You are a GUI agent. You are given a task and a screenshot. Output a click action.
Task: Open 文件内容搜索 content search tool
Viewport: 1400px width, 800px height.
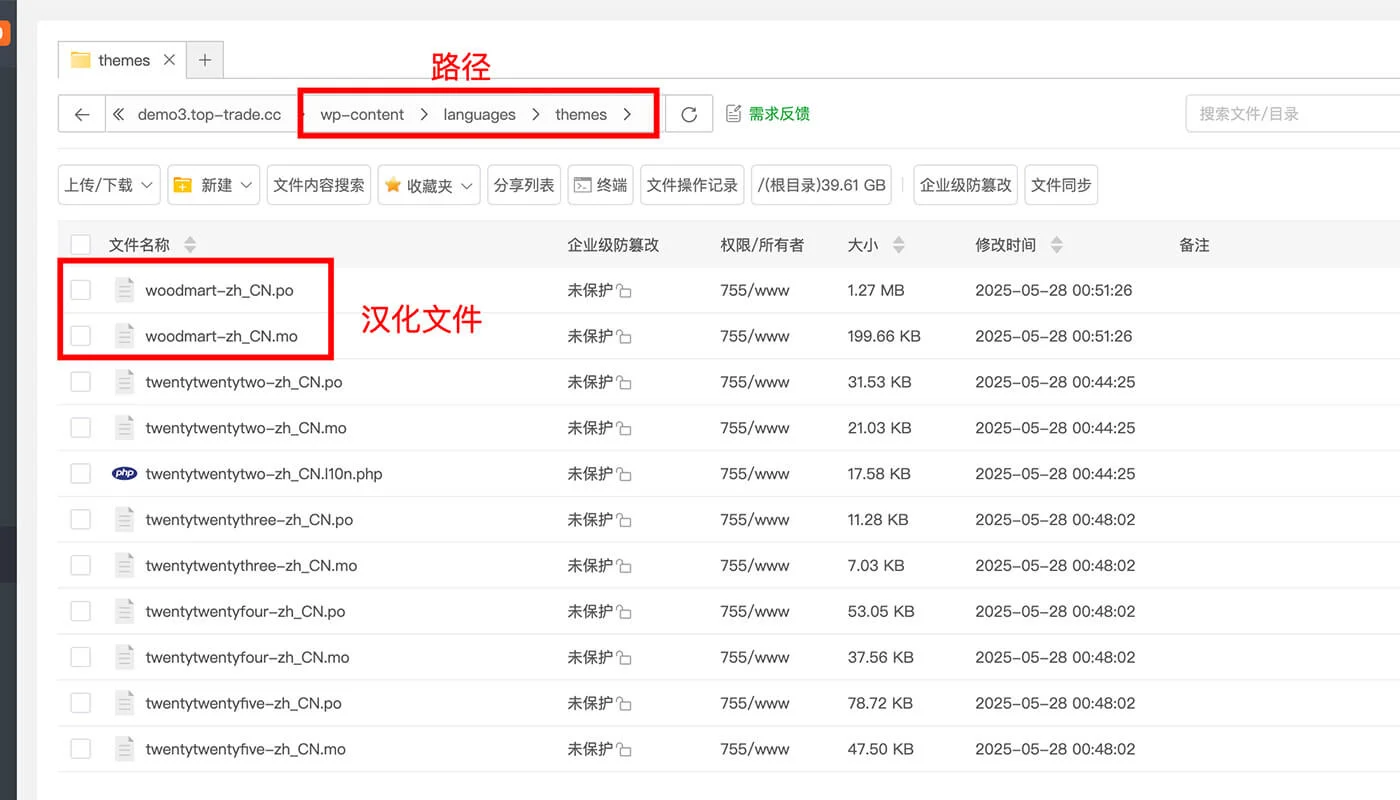click(x=318, y=184)
